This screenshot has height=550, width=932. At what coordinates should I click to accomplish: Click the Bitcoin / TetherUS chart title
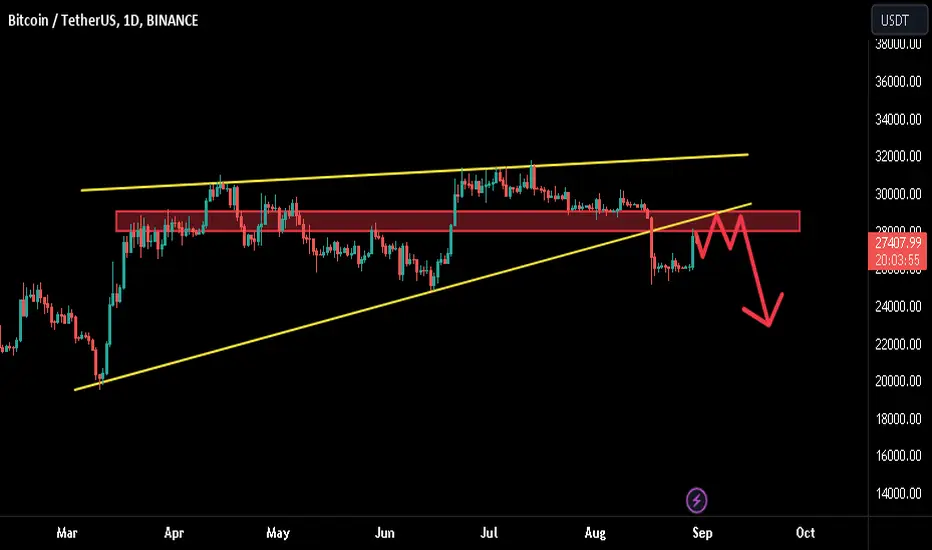point(103,20)
